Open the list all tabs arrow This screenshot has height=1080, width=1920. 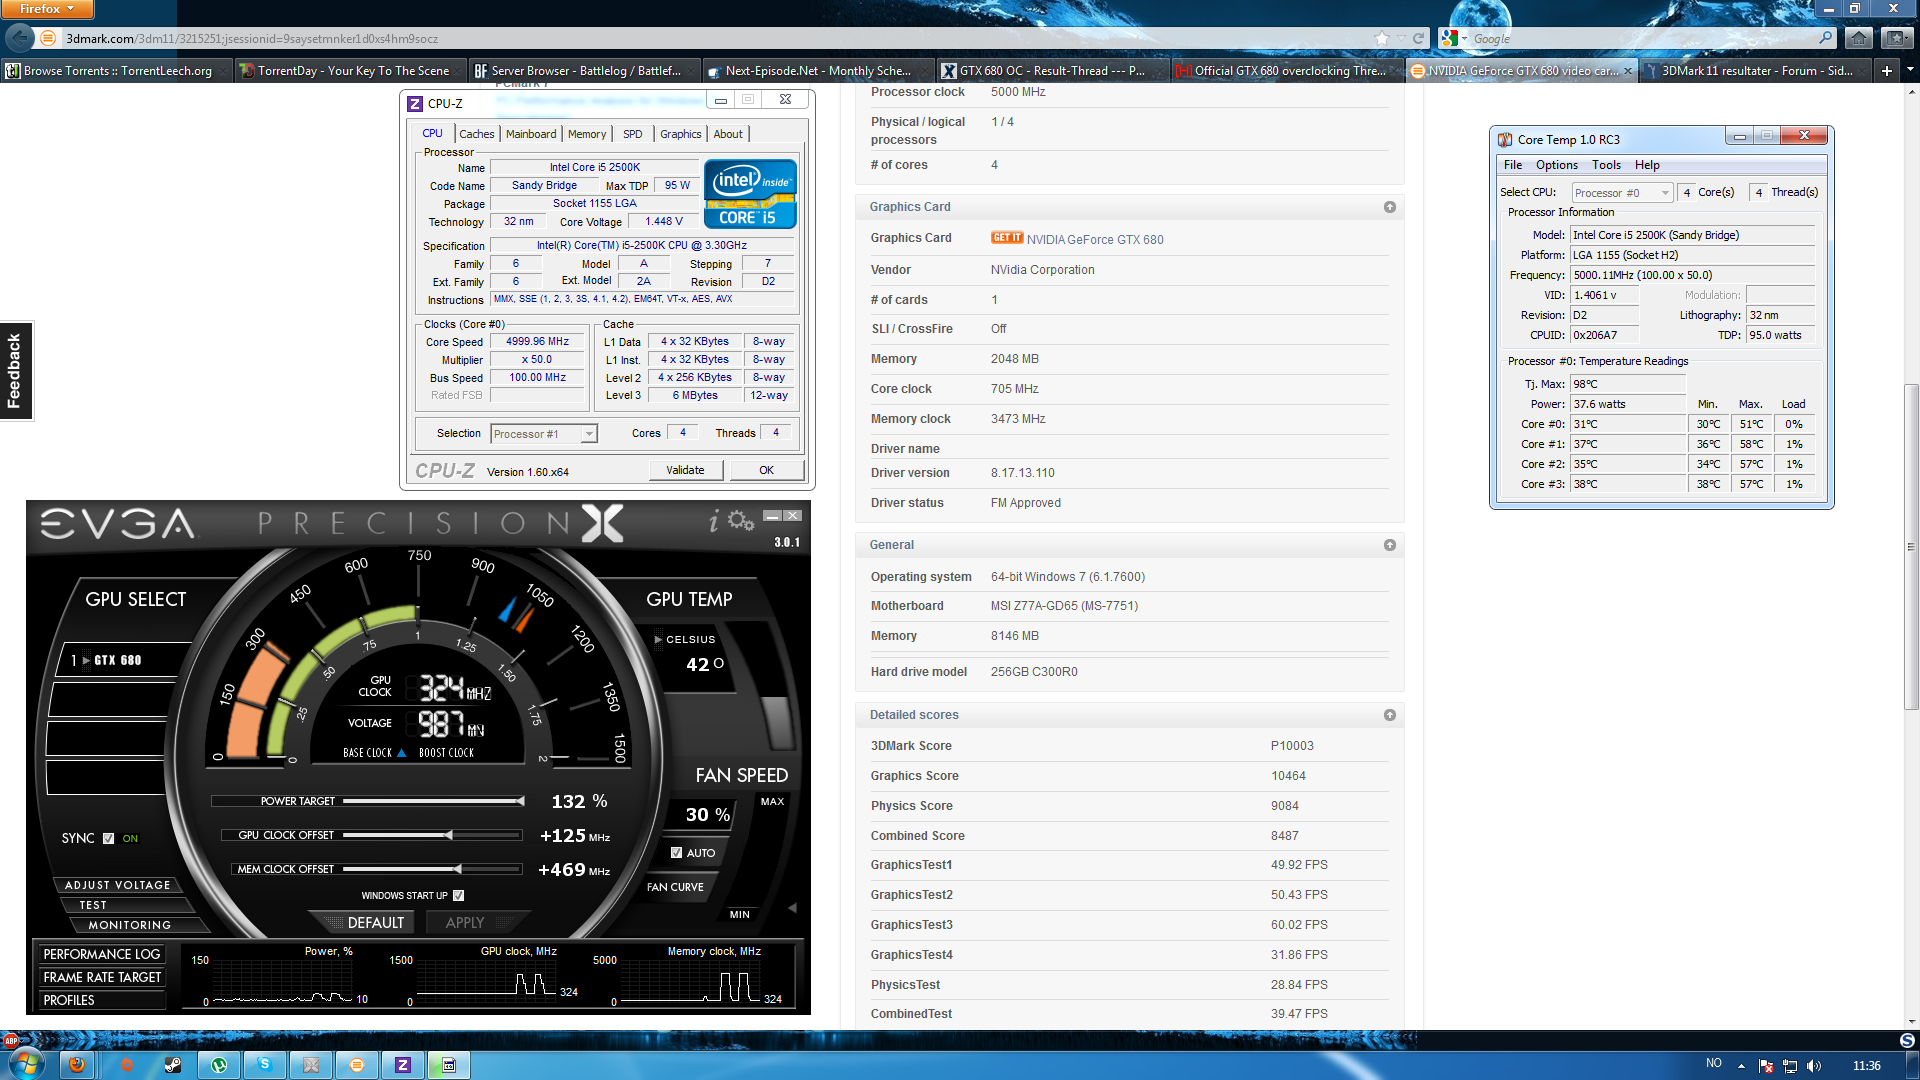pos(1909,70)
